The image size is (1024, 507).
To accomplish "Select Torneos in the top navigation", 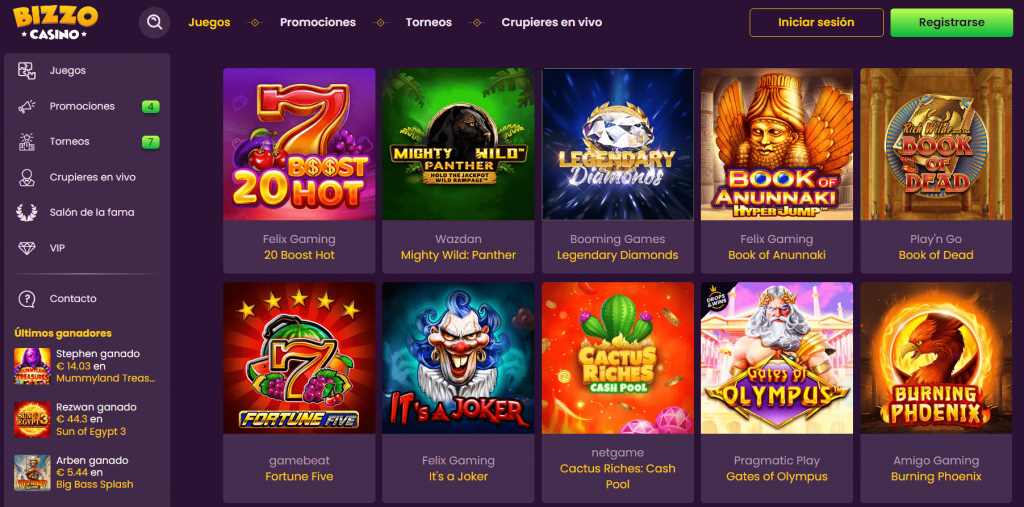I will point(429,22).
